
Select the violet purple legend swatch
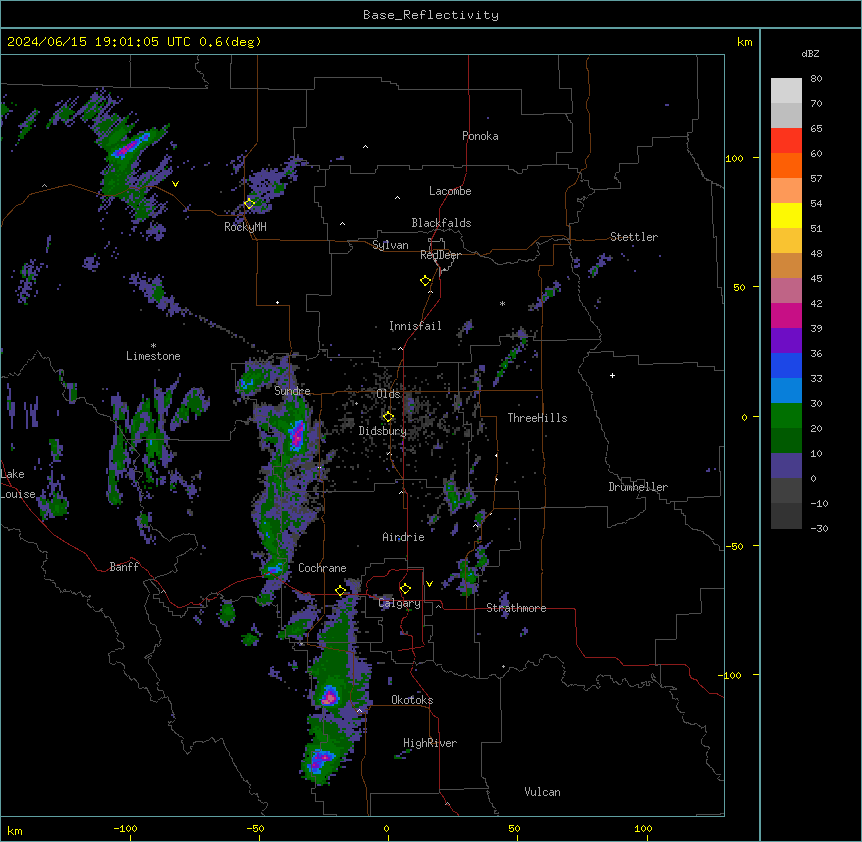coord(786,341)
